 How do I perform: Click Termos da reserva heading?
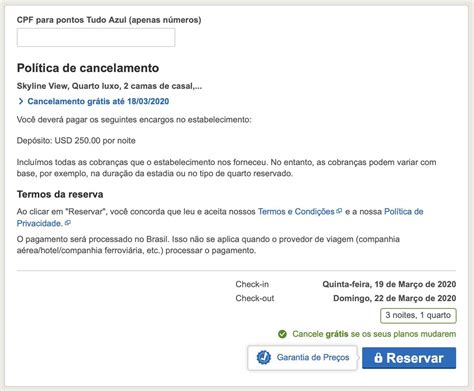coord(60,194)
